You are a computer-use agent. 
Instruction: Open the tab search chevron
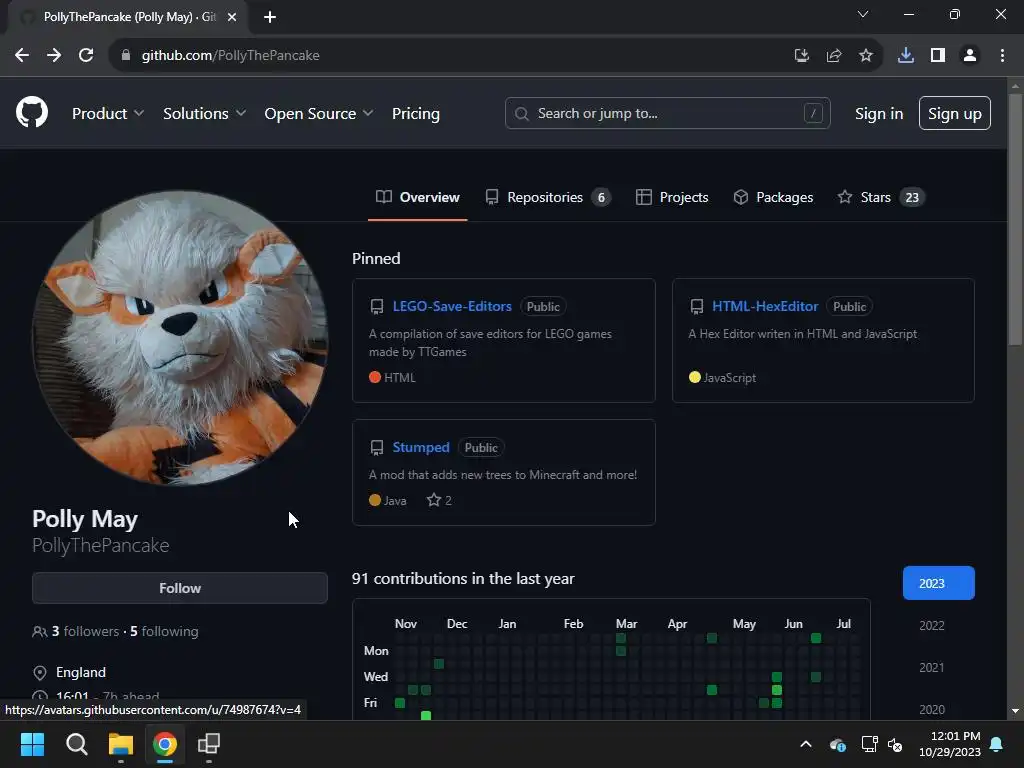point(863,14)
